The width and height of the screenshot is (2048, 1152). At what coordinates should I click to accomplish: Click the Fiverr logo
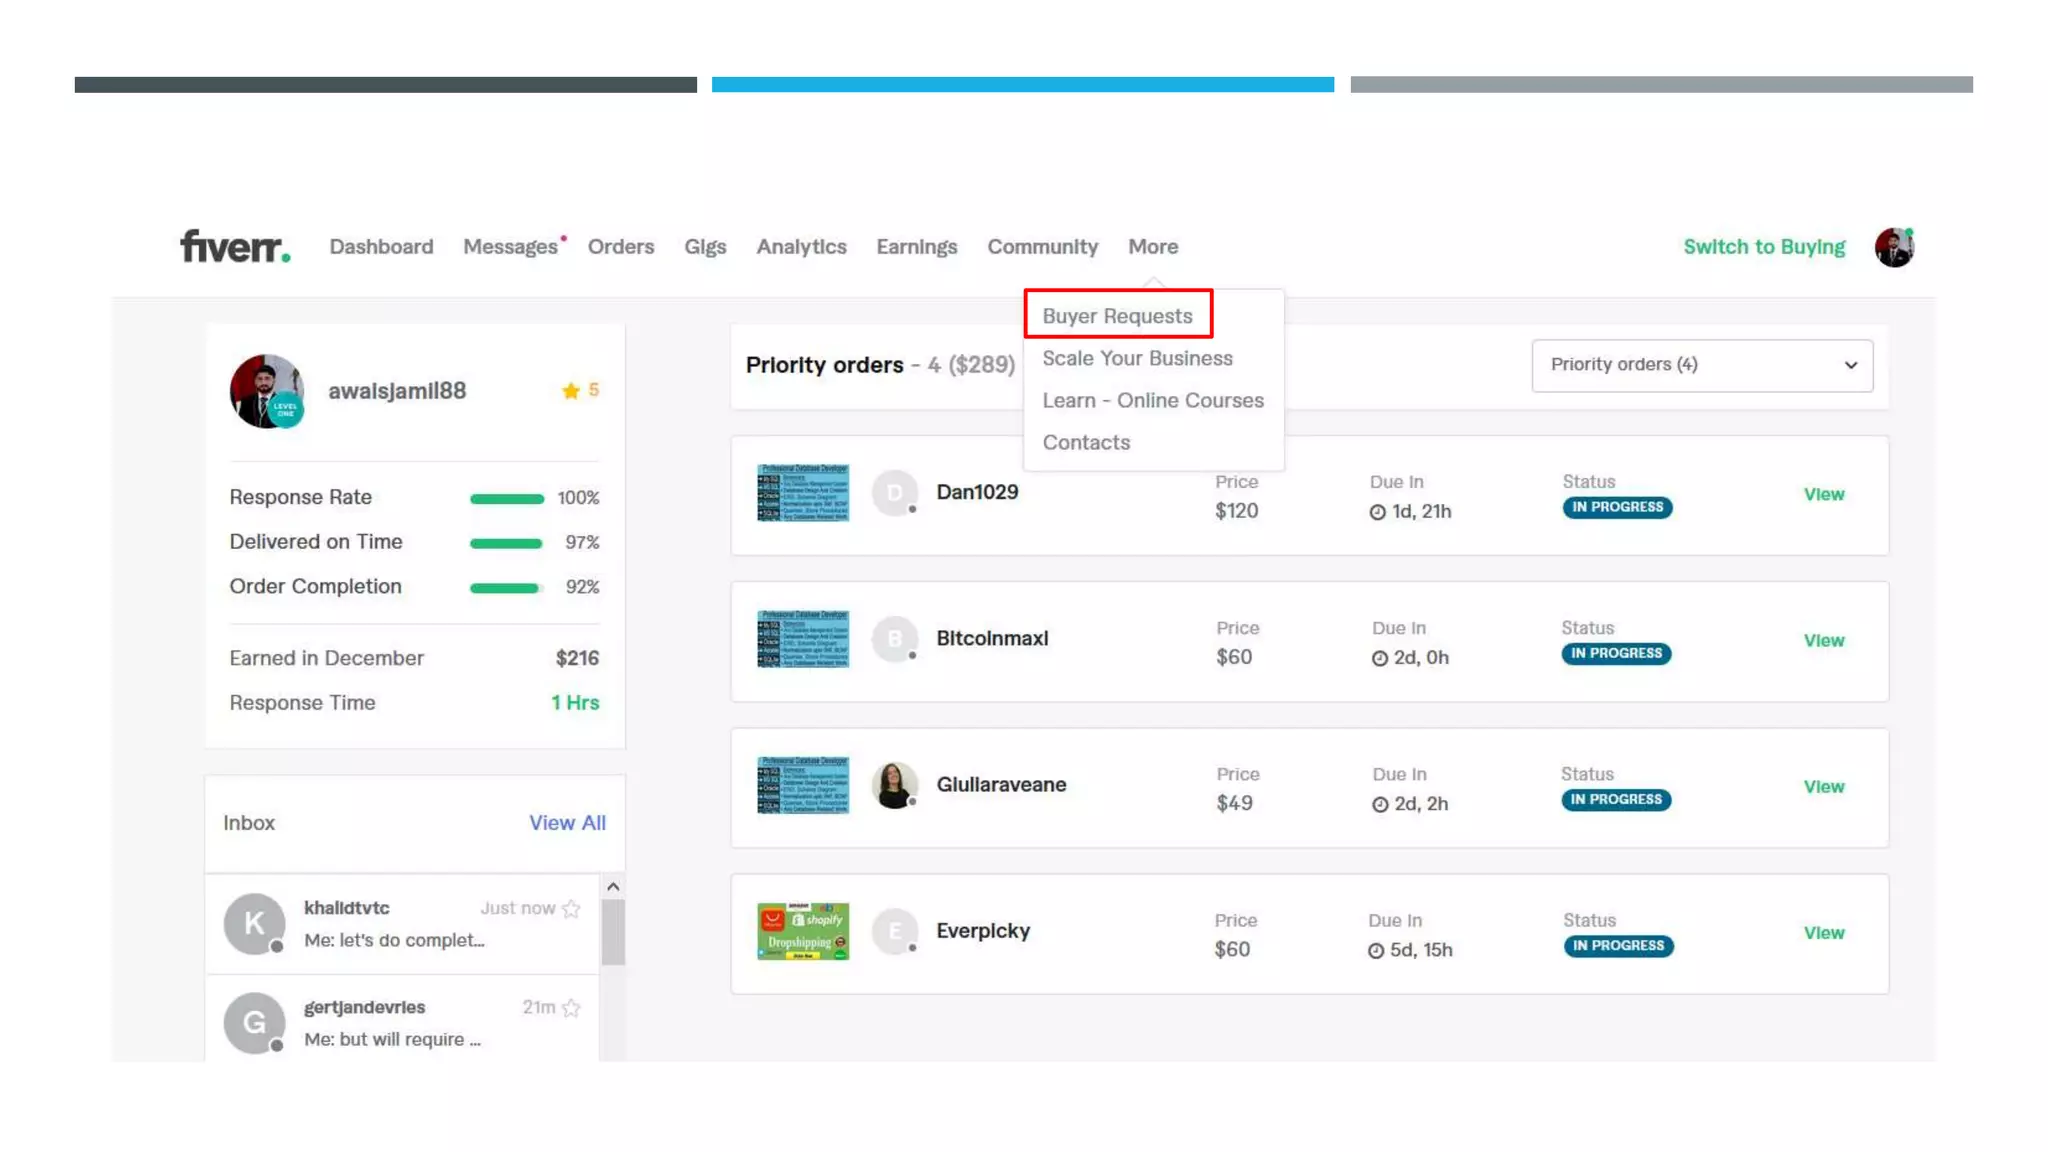tap(234, 246)
